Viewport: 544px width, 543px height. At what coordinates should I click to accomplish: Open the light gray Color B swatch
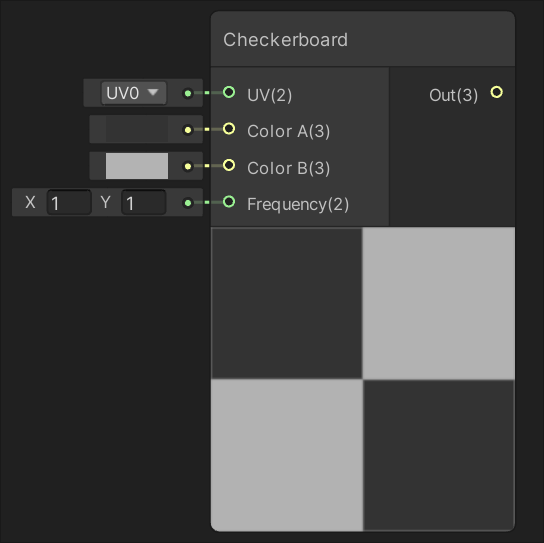click(x=137, y=166)
